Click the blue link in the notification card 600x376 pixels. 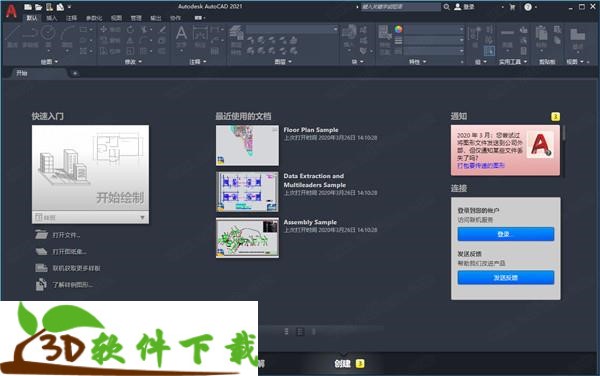click(481, 166)
